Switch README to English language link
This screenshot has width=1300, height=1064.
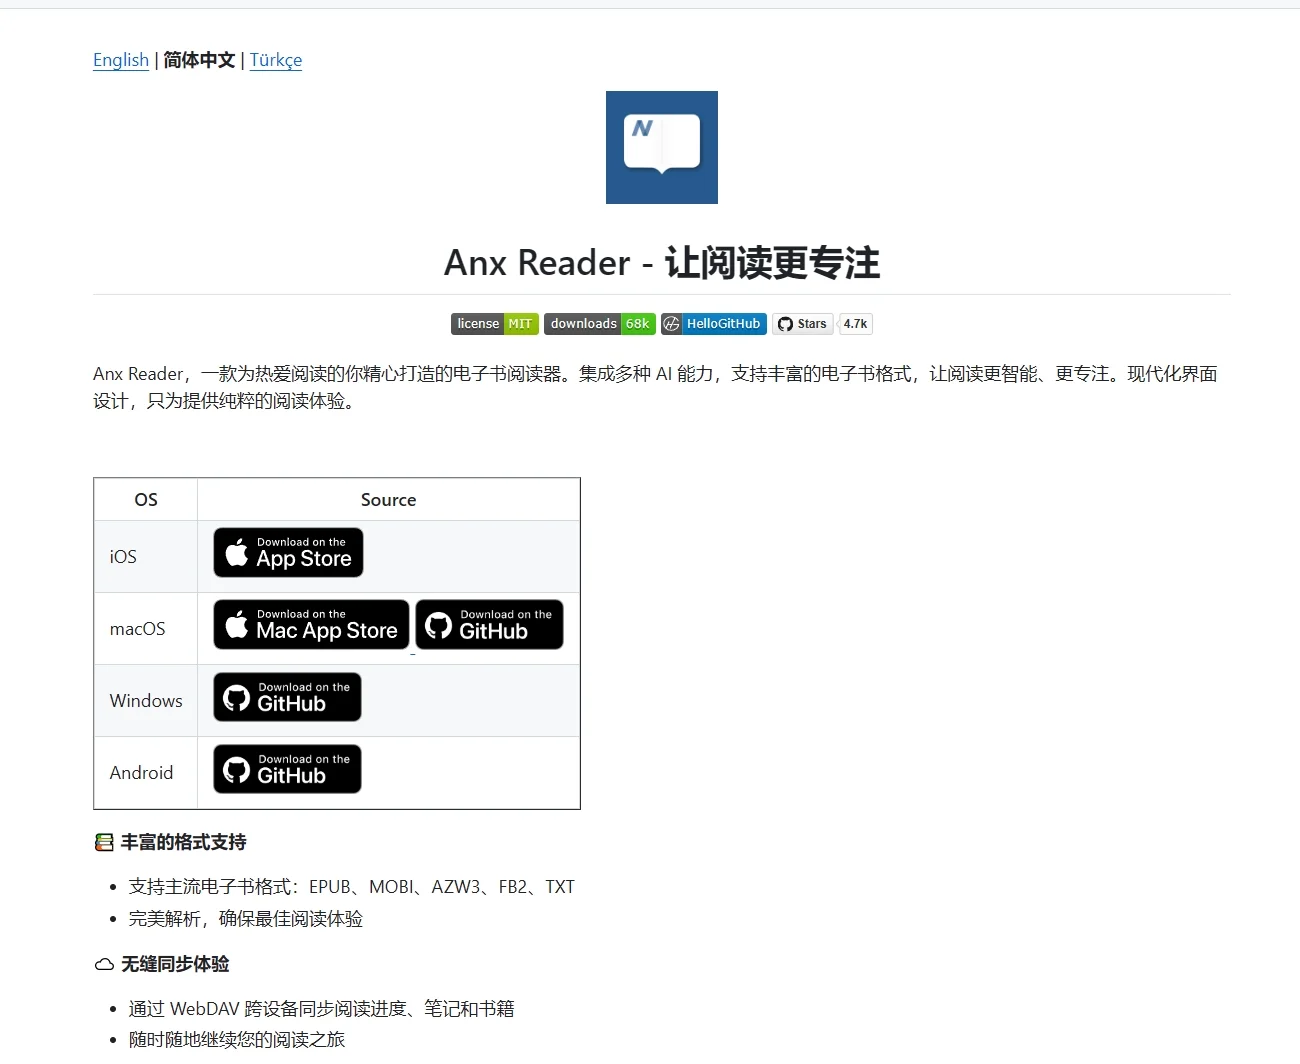click(x=121, y=60)
